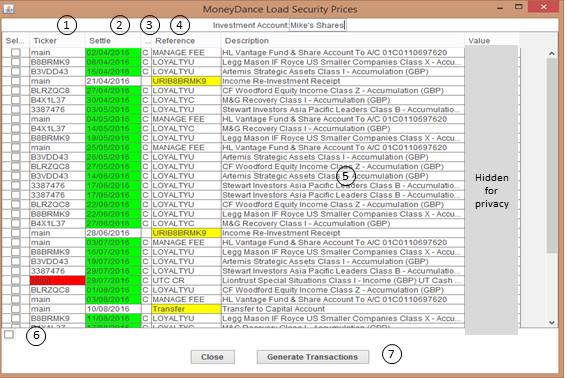Check the 30/04/2016 B4X1L37 row box
Image resolution: width=567 pixels, height=378 pixels.
[x=16, y=100]
